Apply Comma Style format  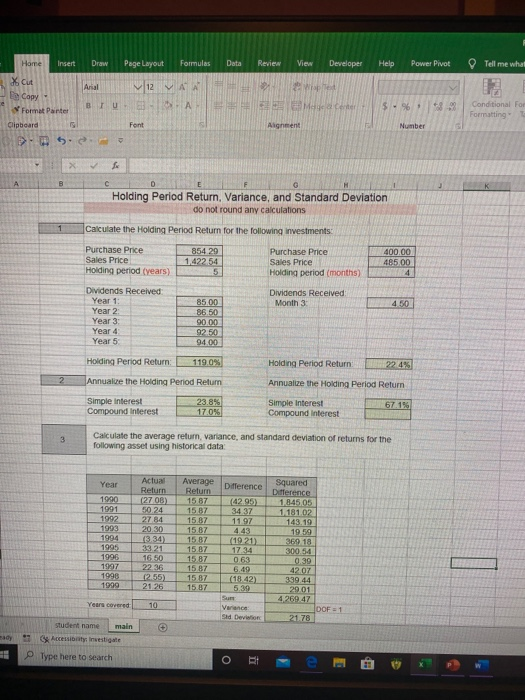419,107
